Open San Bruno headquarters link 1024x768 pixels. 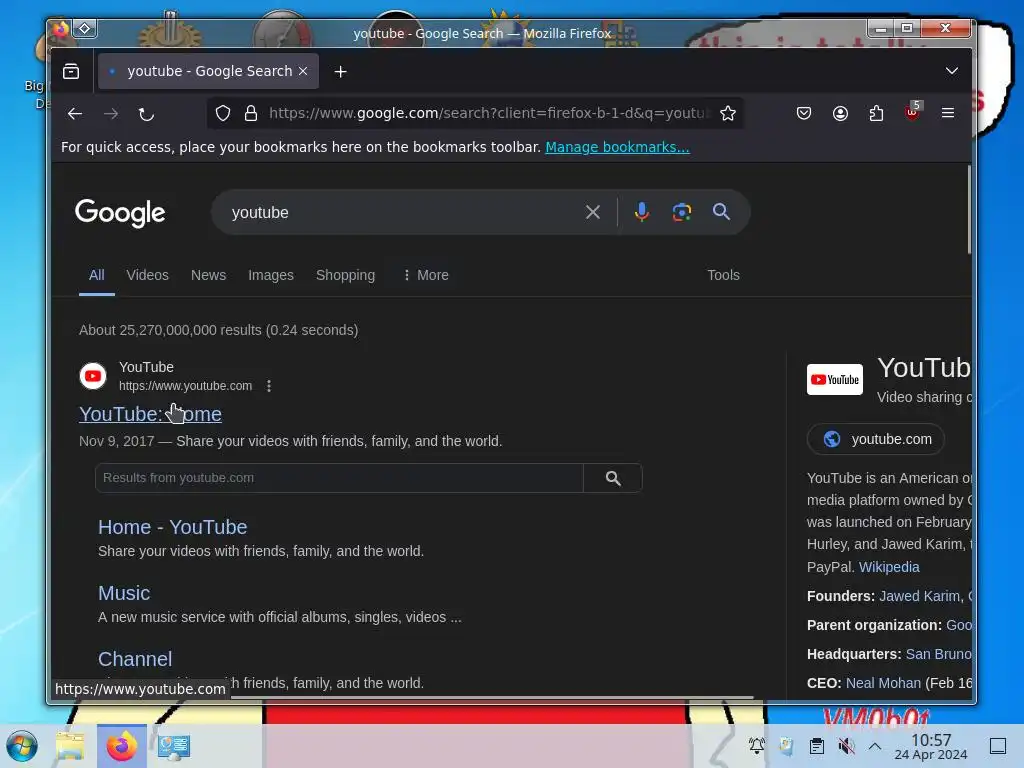(x=938, y=654)
